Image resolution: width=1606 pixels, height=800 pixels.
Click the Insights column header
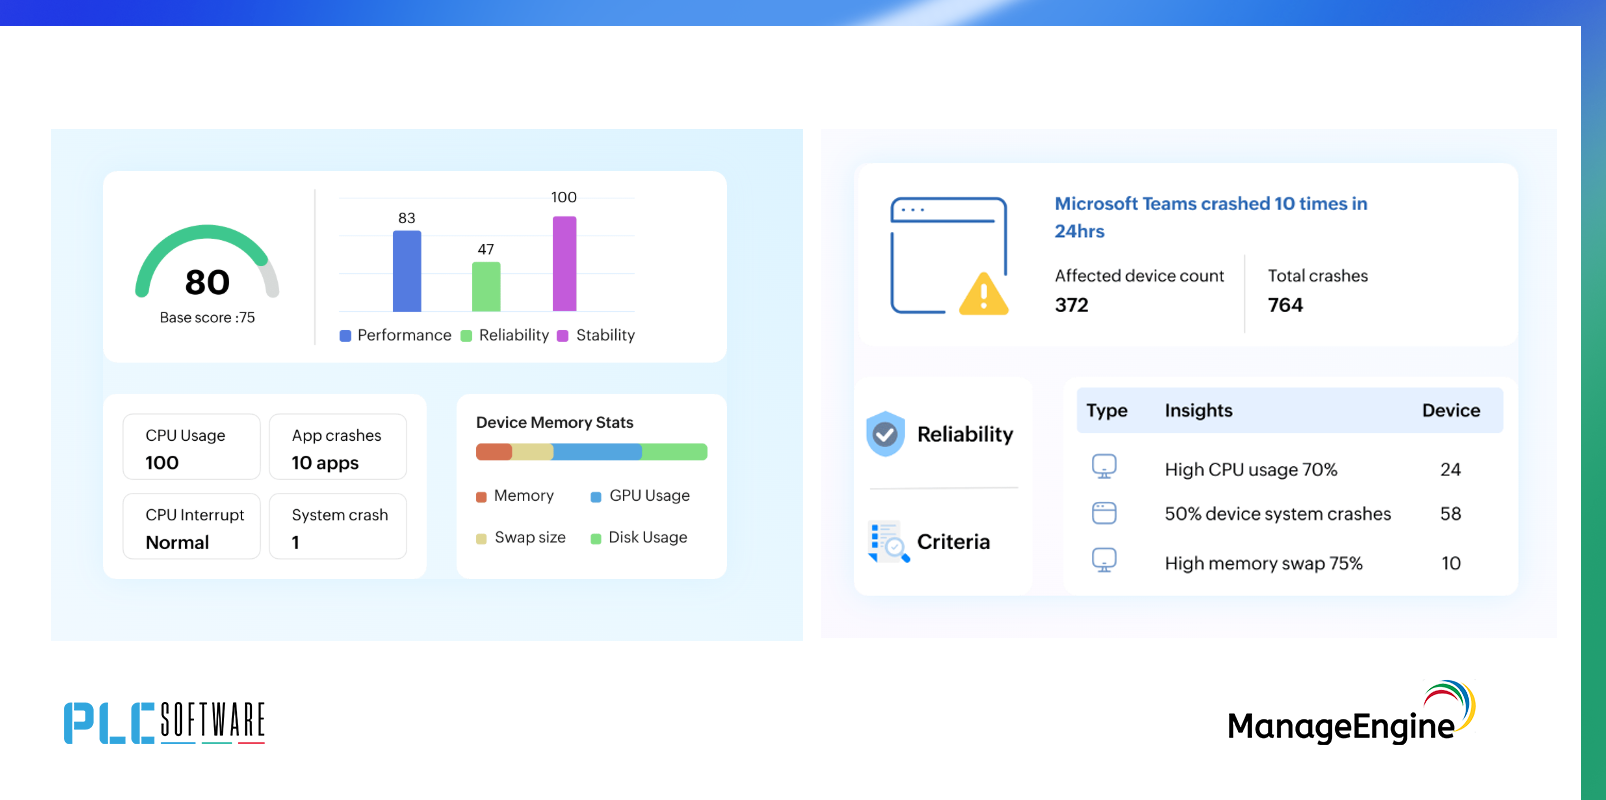pyautogui.click(x=1198, y=411)
